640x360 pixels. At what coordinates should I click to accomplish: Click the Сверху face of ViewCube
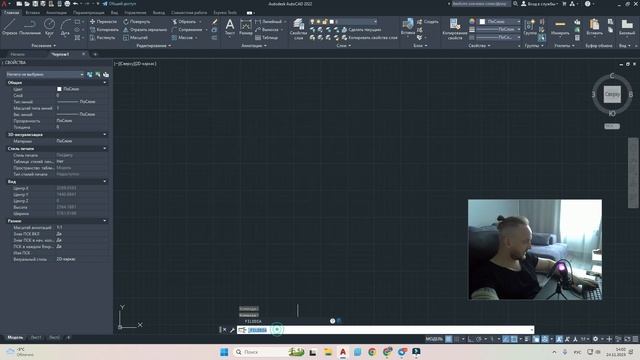(x=612, y=94)
